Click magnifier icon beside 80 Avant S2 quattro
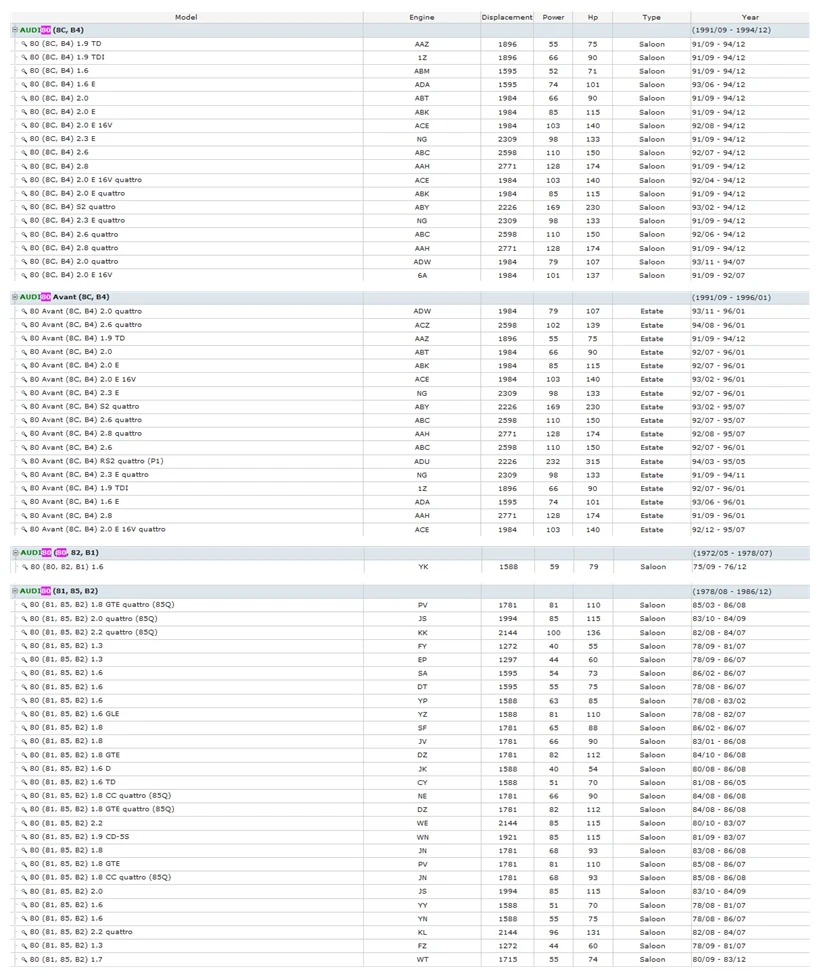Viewport: 820px width, 977px height. click(x=24, y=407)
